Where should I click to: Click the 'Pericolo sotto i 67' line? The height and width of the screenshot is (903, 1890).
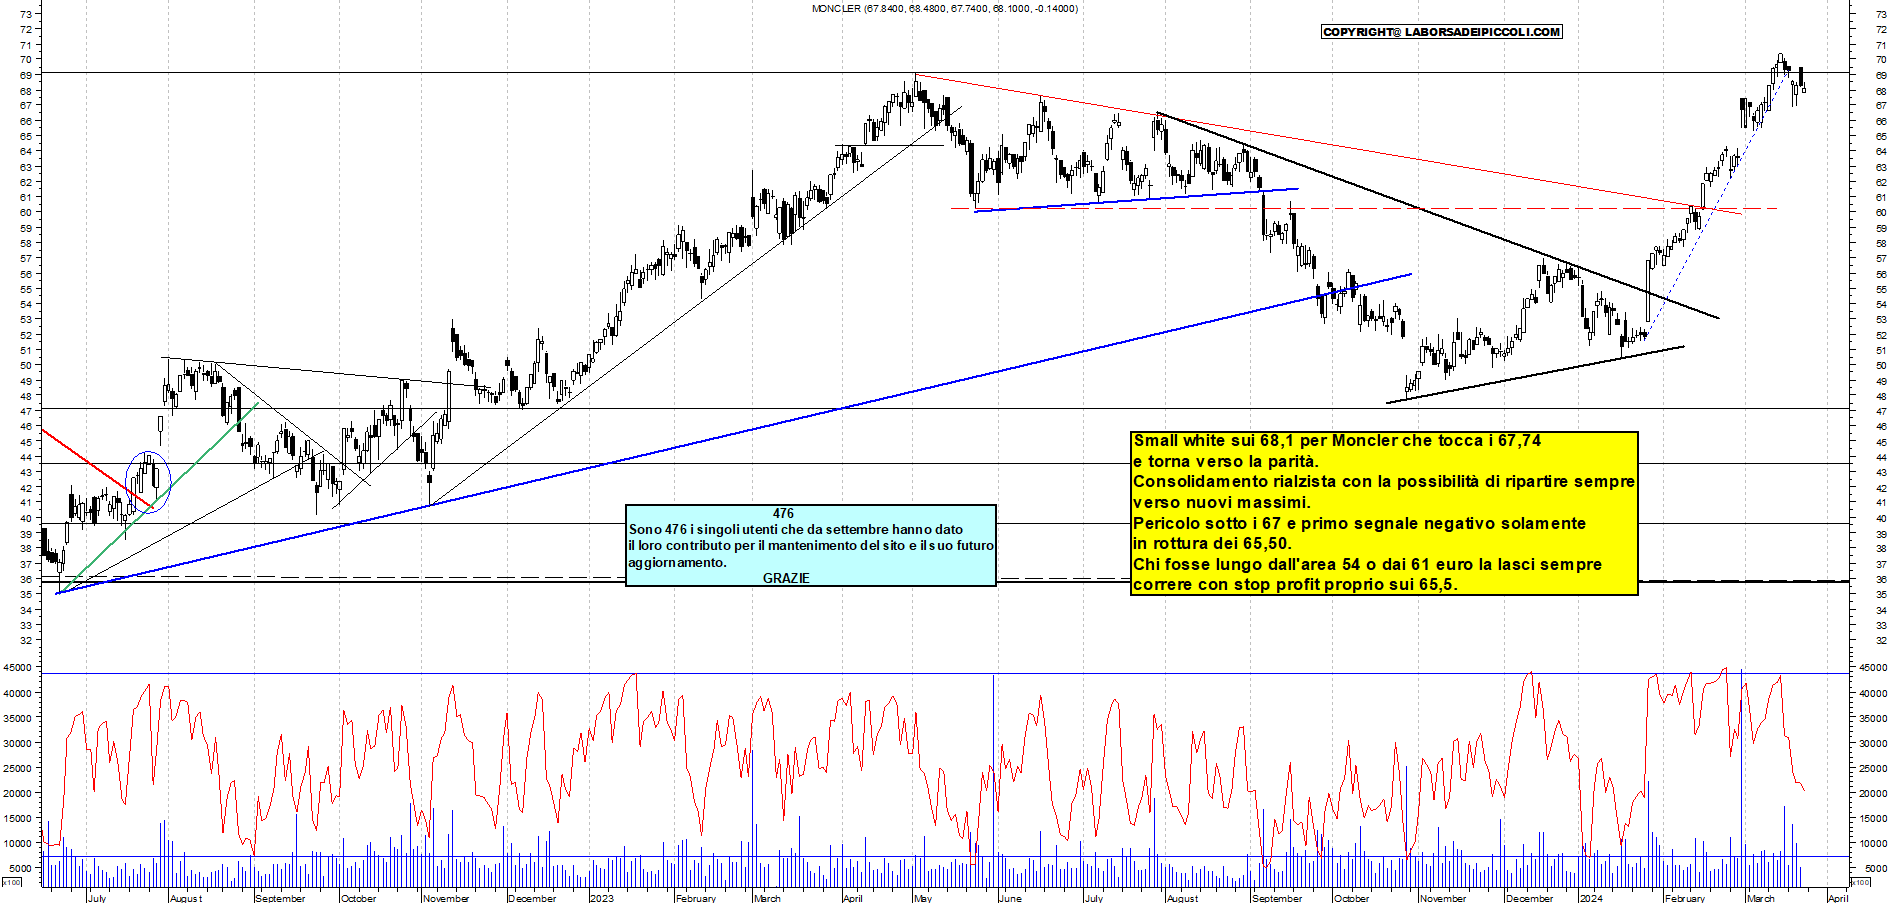[1359, 523]
